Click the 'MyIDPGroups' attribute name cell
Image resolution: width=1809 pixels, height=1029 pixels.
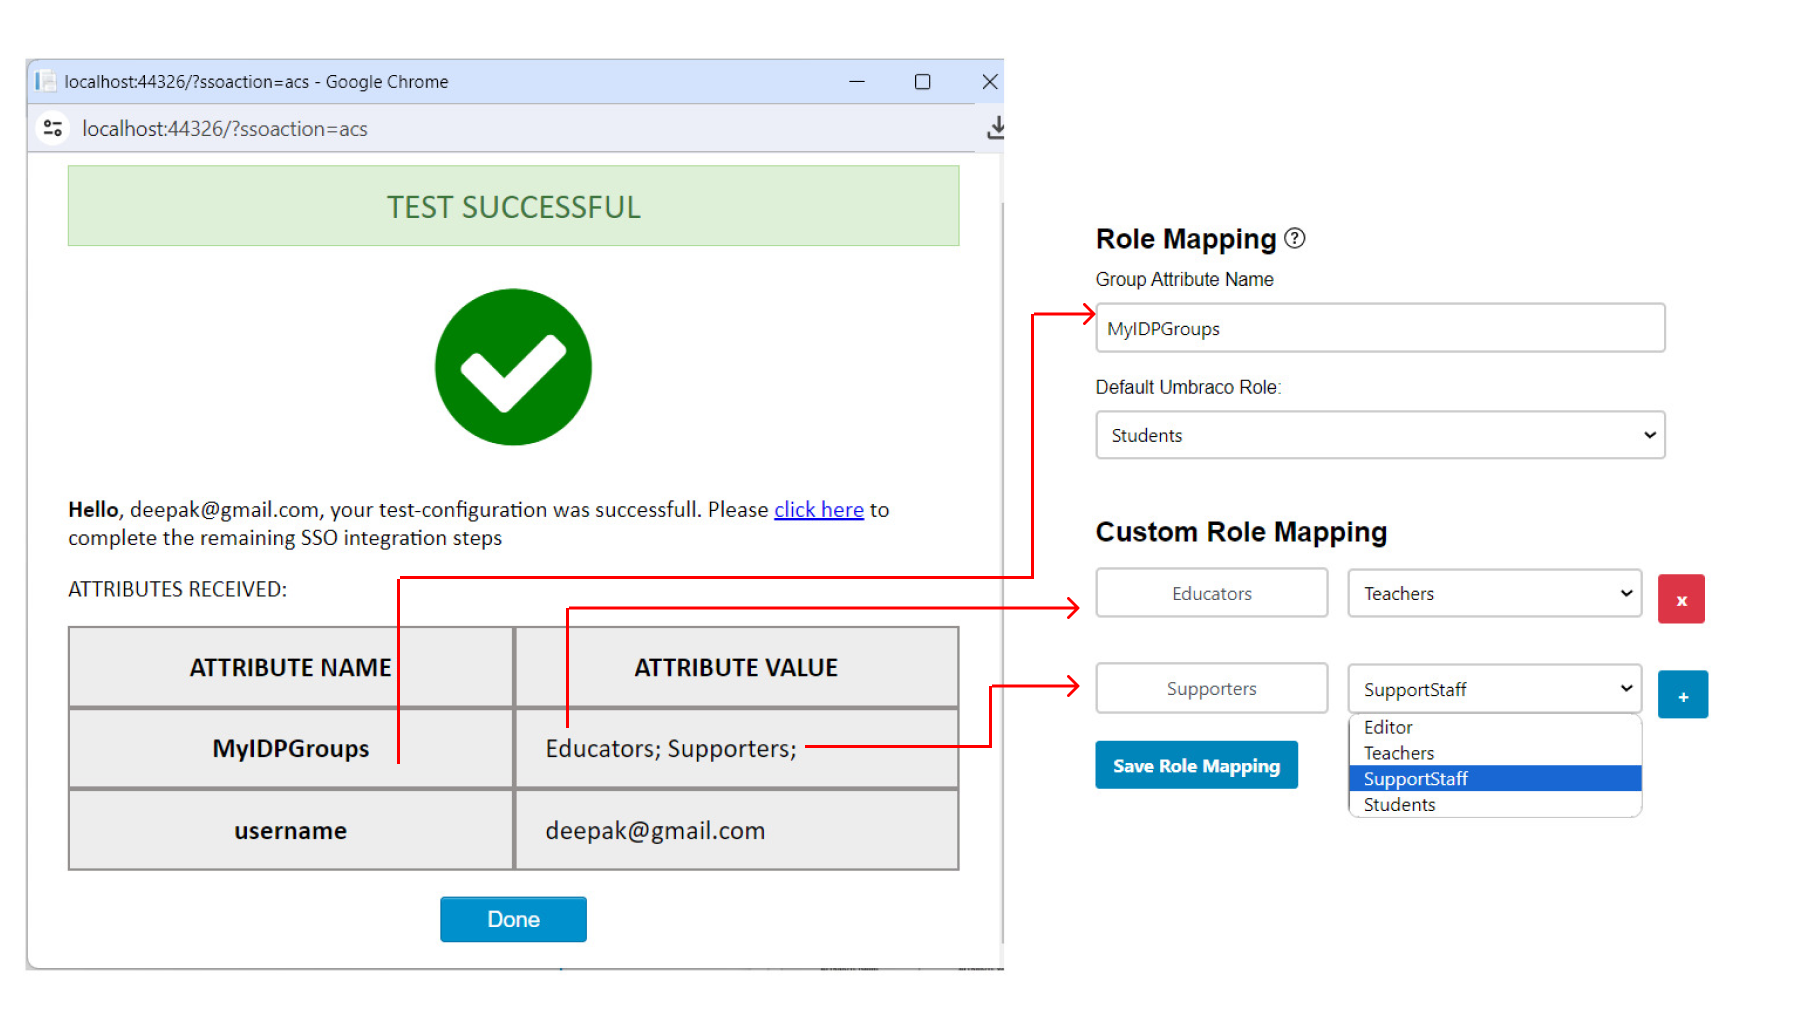(291, 749)
